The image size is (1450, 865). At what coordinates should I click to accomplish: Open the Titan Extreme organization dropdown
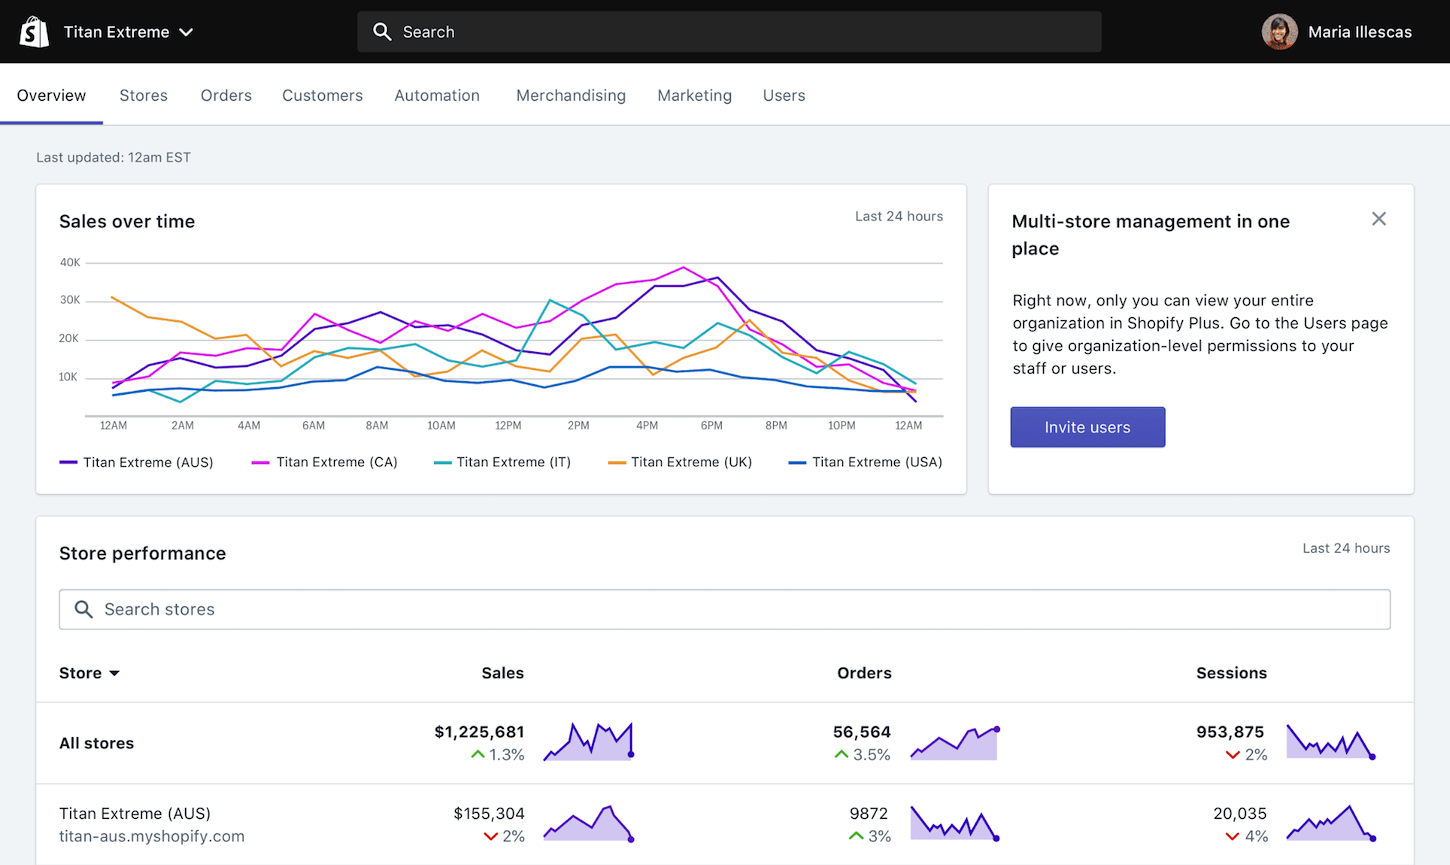point(128,32)
